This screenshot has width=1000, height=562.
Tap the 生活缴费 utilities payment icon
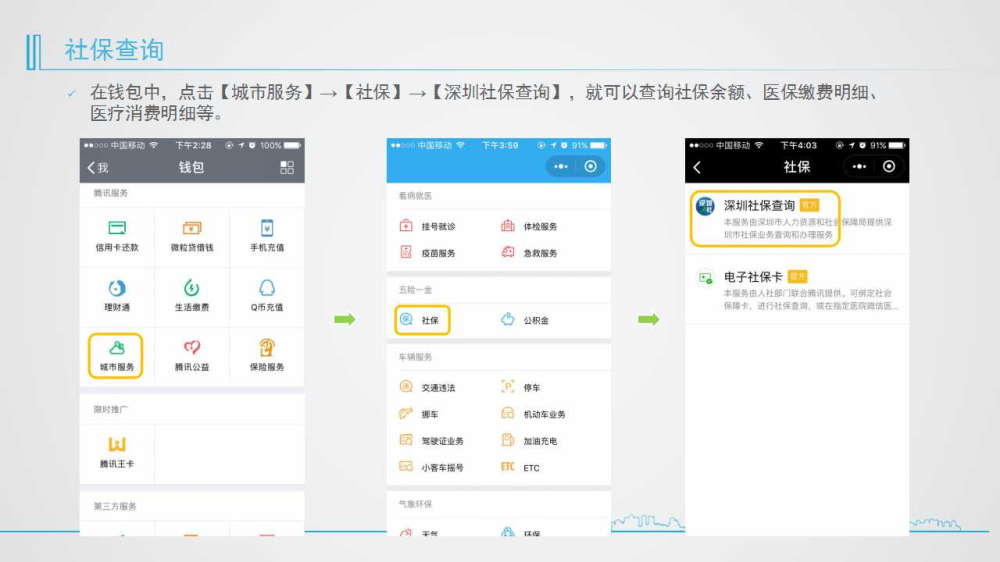pyautogui.click(x=192, y=295)
